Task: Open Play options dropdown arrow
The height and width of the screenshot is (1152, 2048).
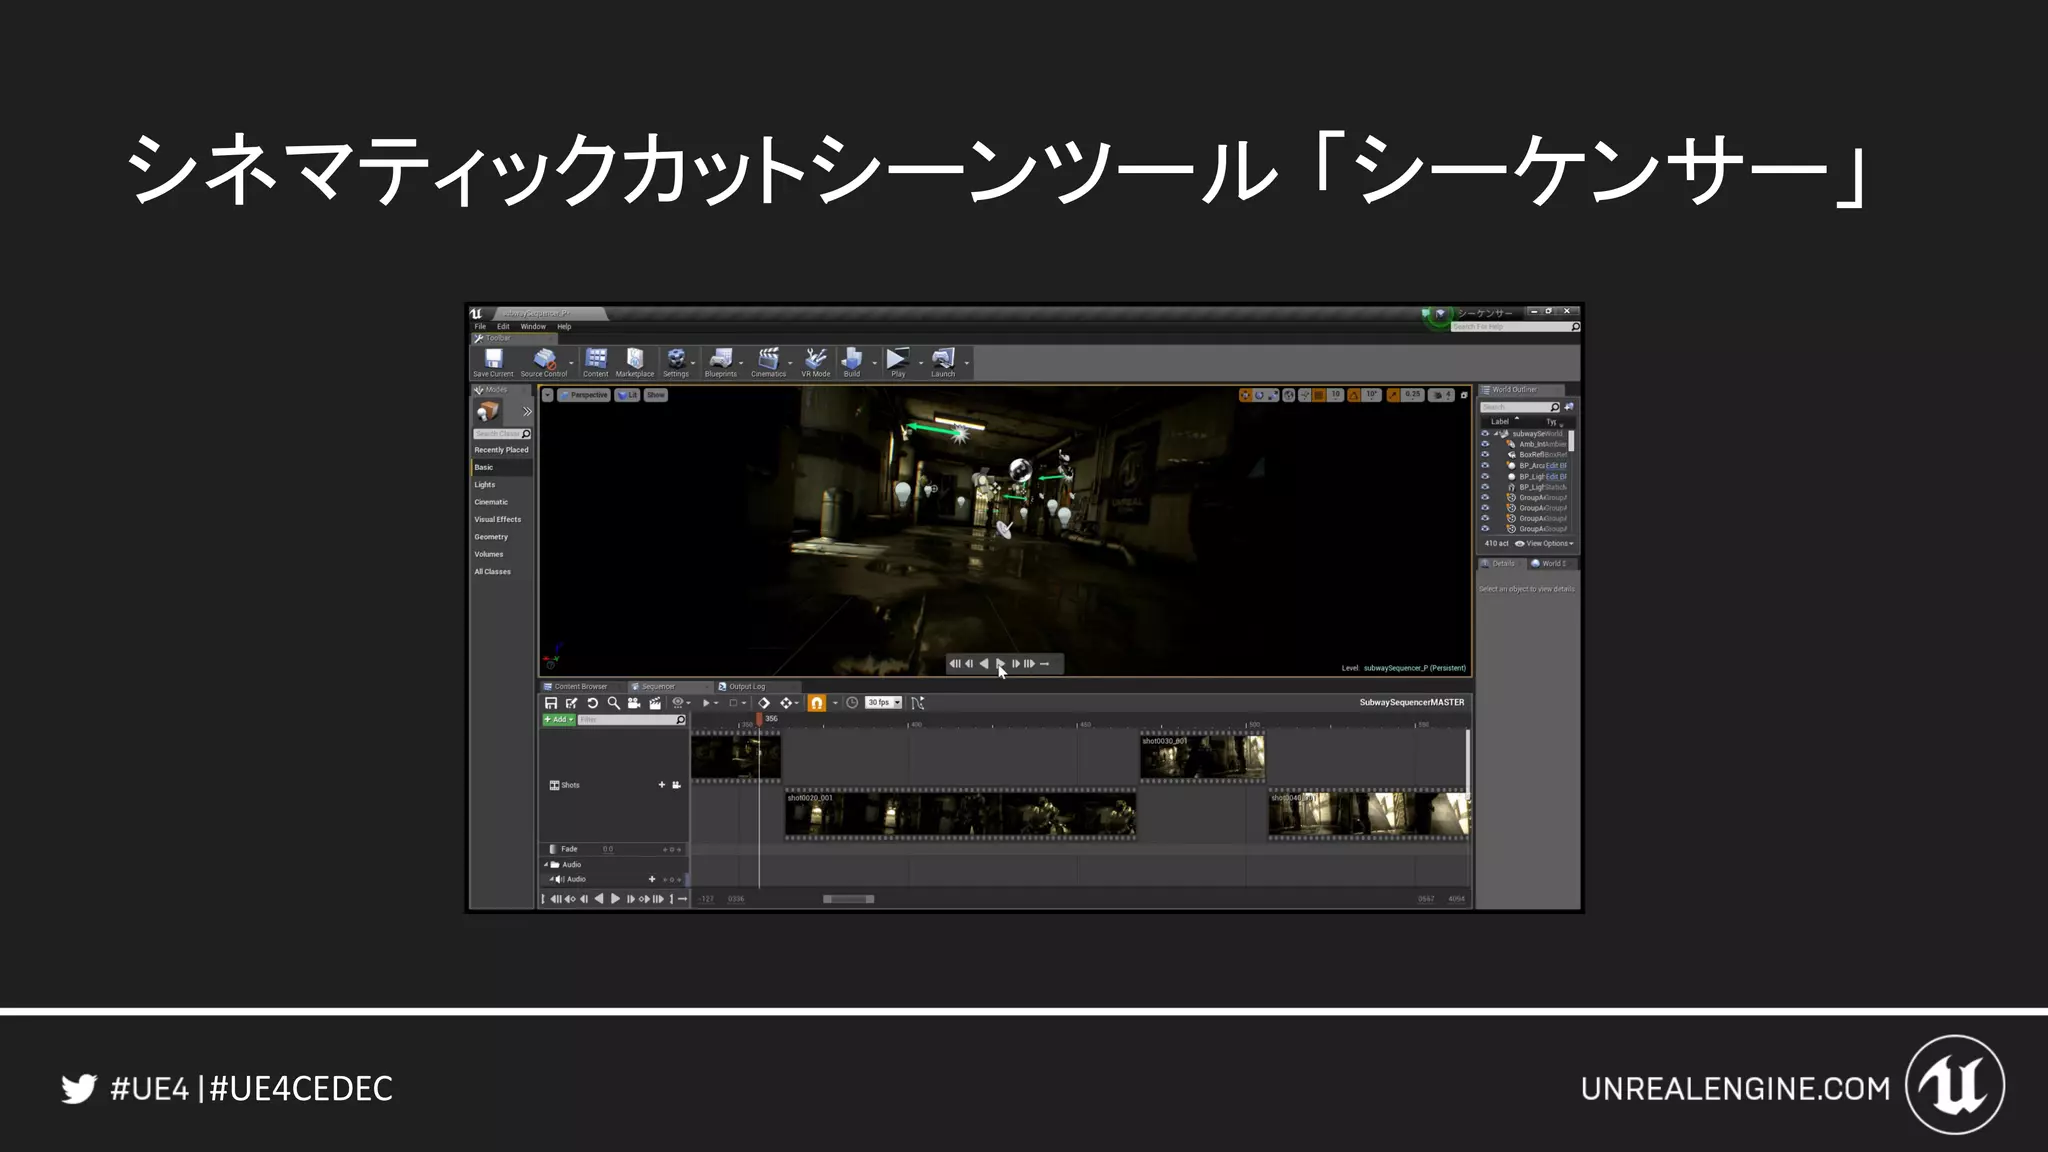Action: [920, 363]
